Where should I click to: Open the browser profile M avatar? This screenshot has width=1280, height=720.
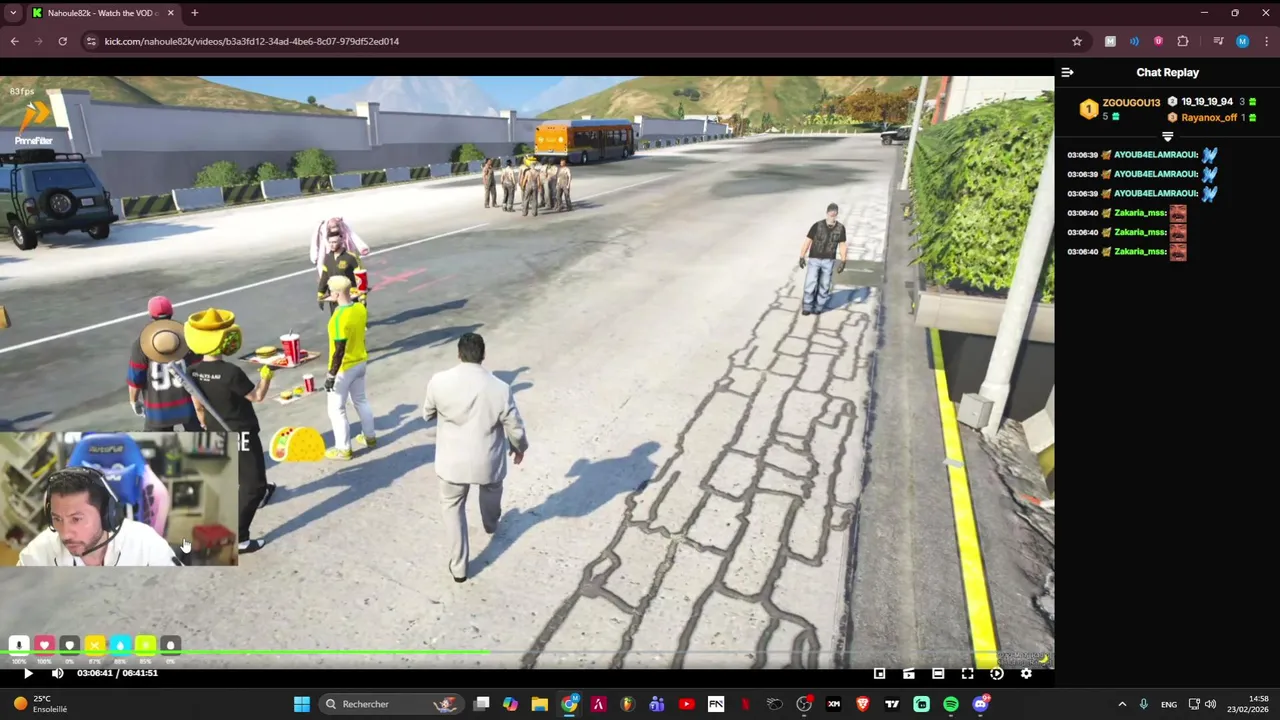[1242, 41]
